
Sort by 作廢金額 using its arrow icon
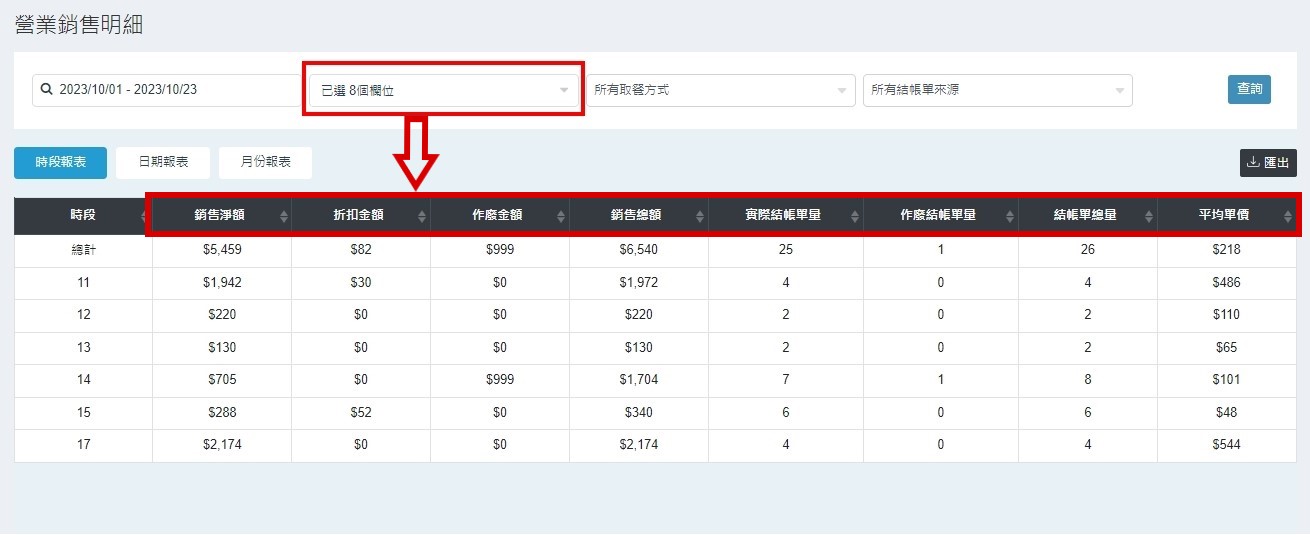(561, 216)
